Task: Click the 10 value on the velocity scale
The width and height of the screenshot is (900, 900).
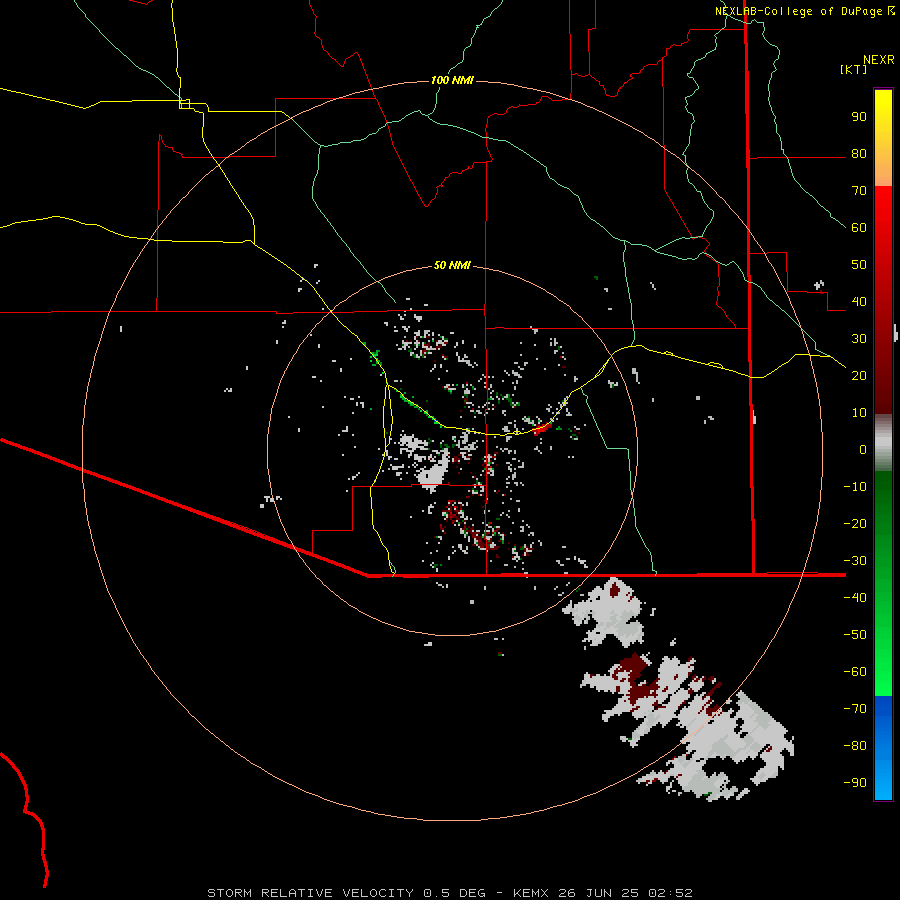Action: pyautogui.click(x=859, y=413)
